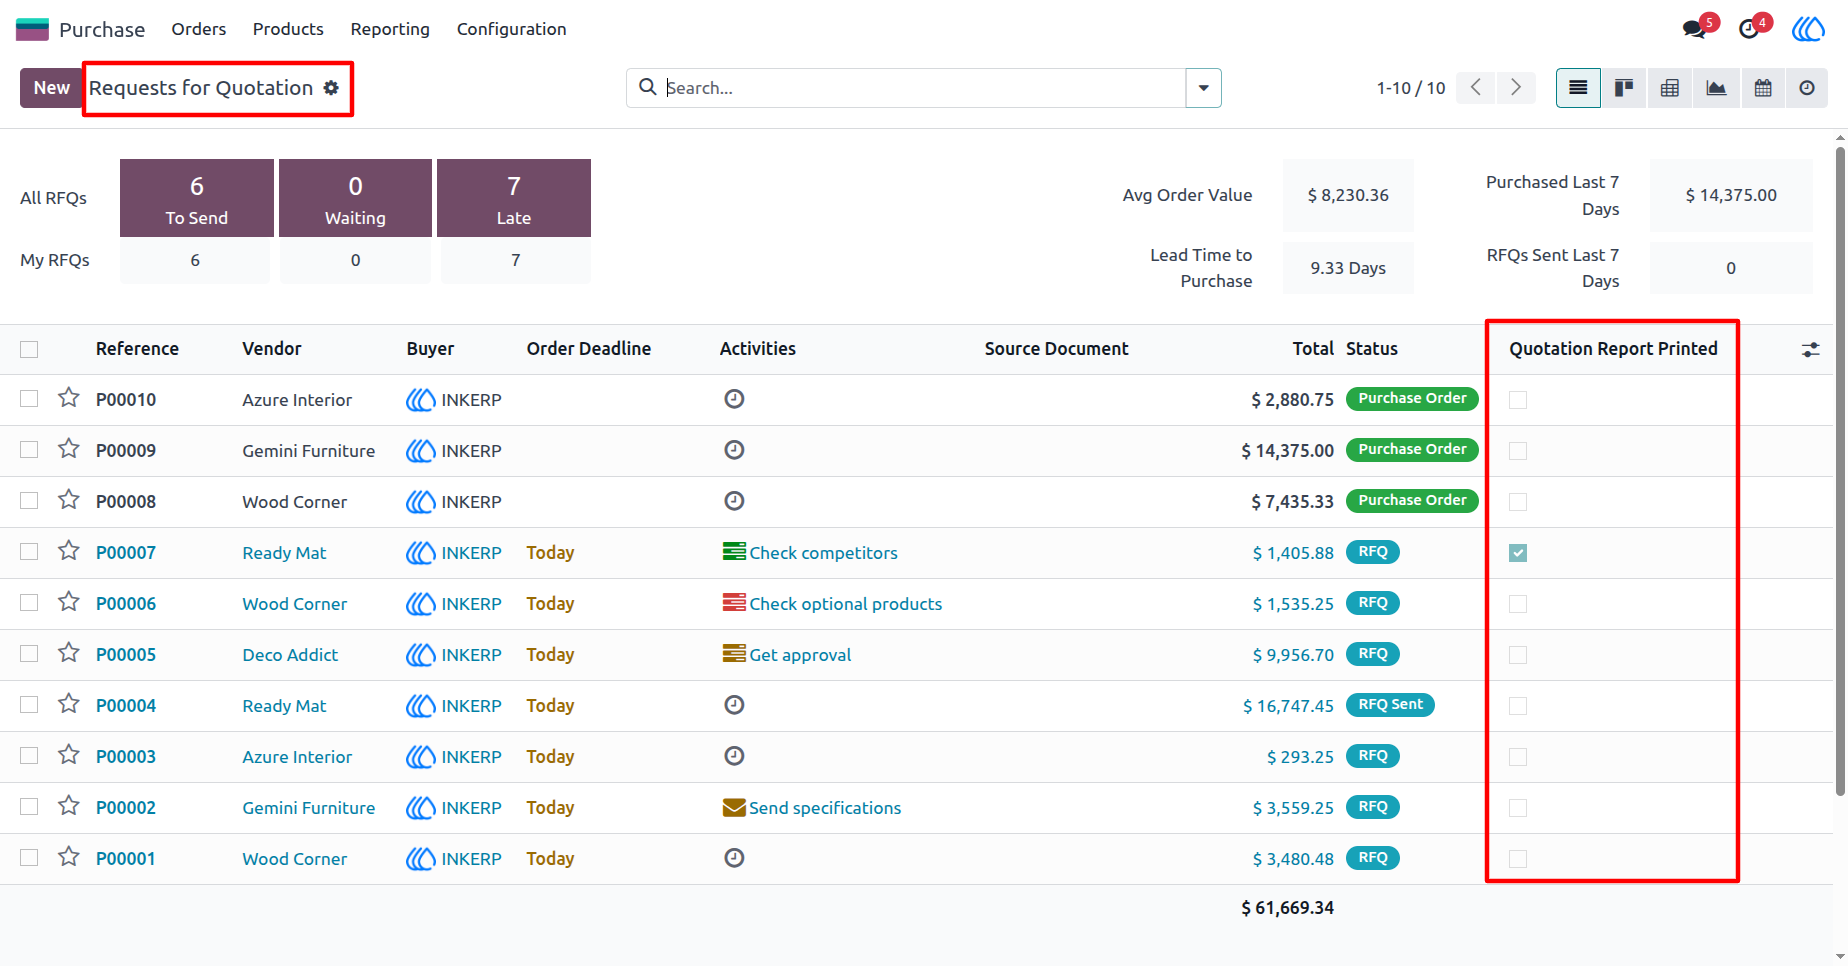The height and width of the screenshot is (966, 1848).
Task: Filter by 6 To Send RFQs
Action: tap(197, 198)
